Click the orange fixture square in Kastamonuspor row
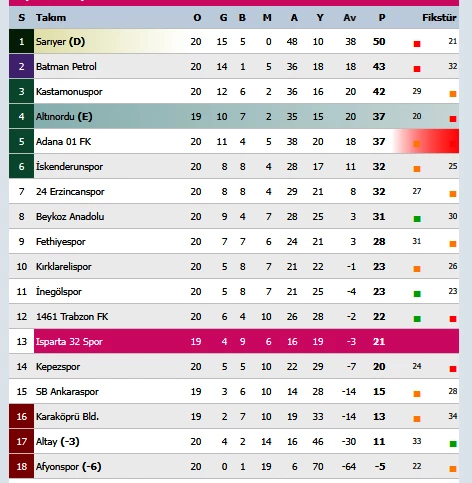The height and width of the screenshot is (483, 472). click(453, 94)
